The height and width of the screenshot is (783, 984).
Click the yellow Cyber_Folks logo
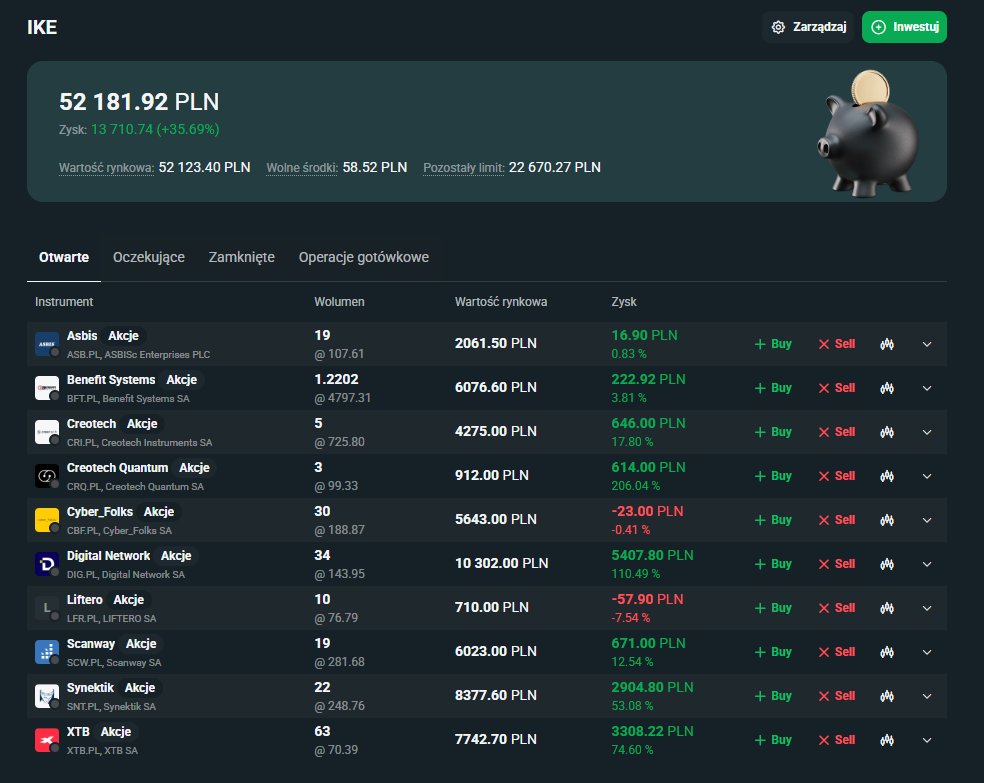point(47,519)
